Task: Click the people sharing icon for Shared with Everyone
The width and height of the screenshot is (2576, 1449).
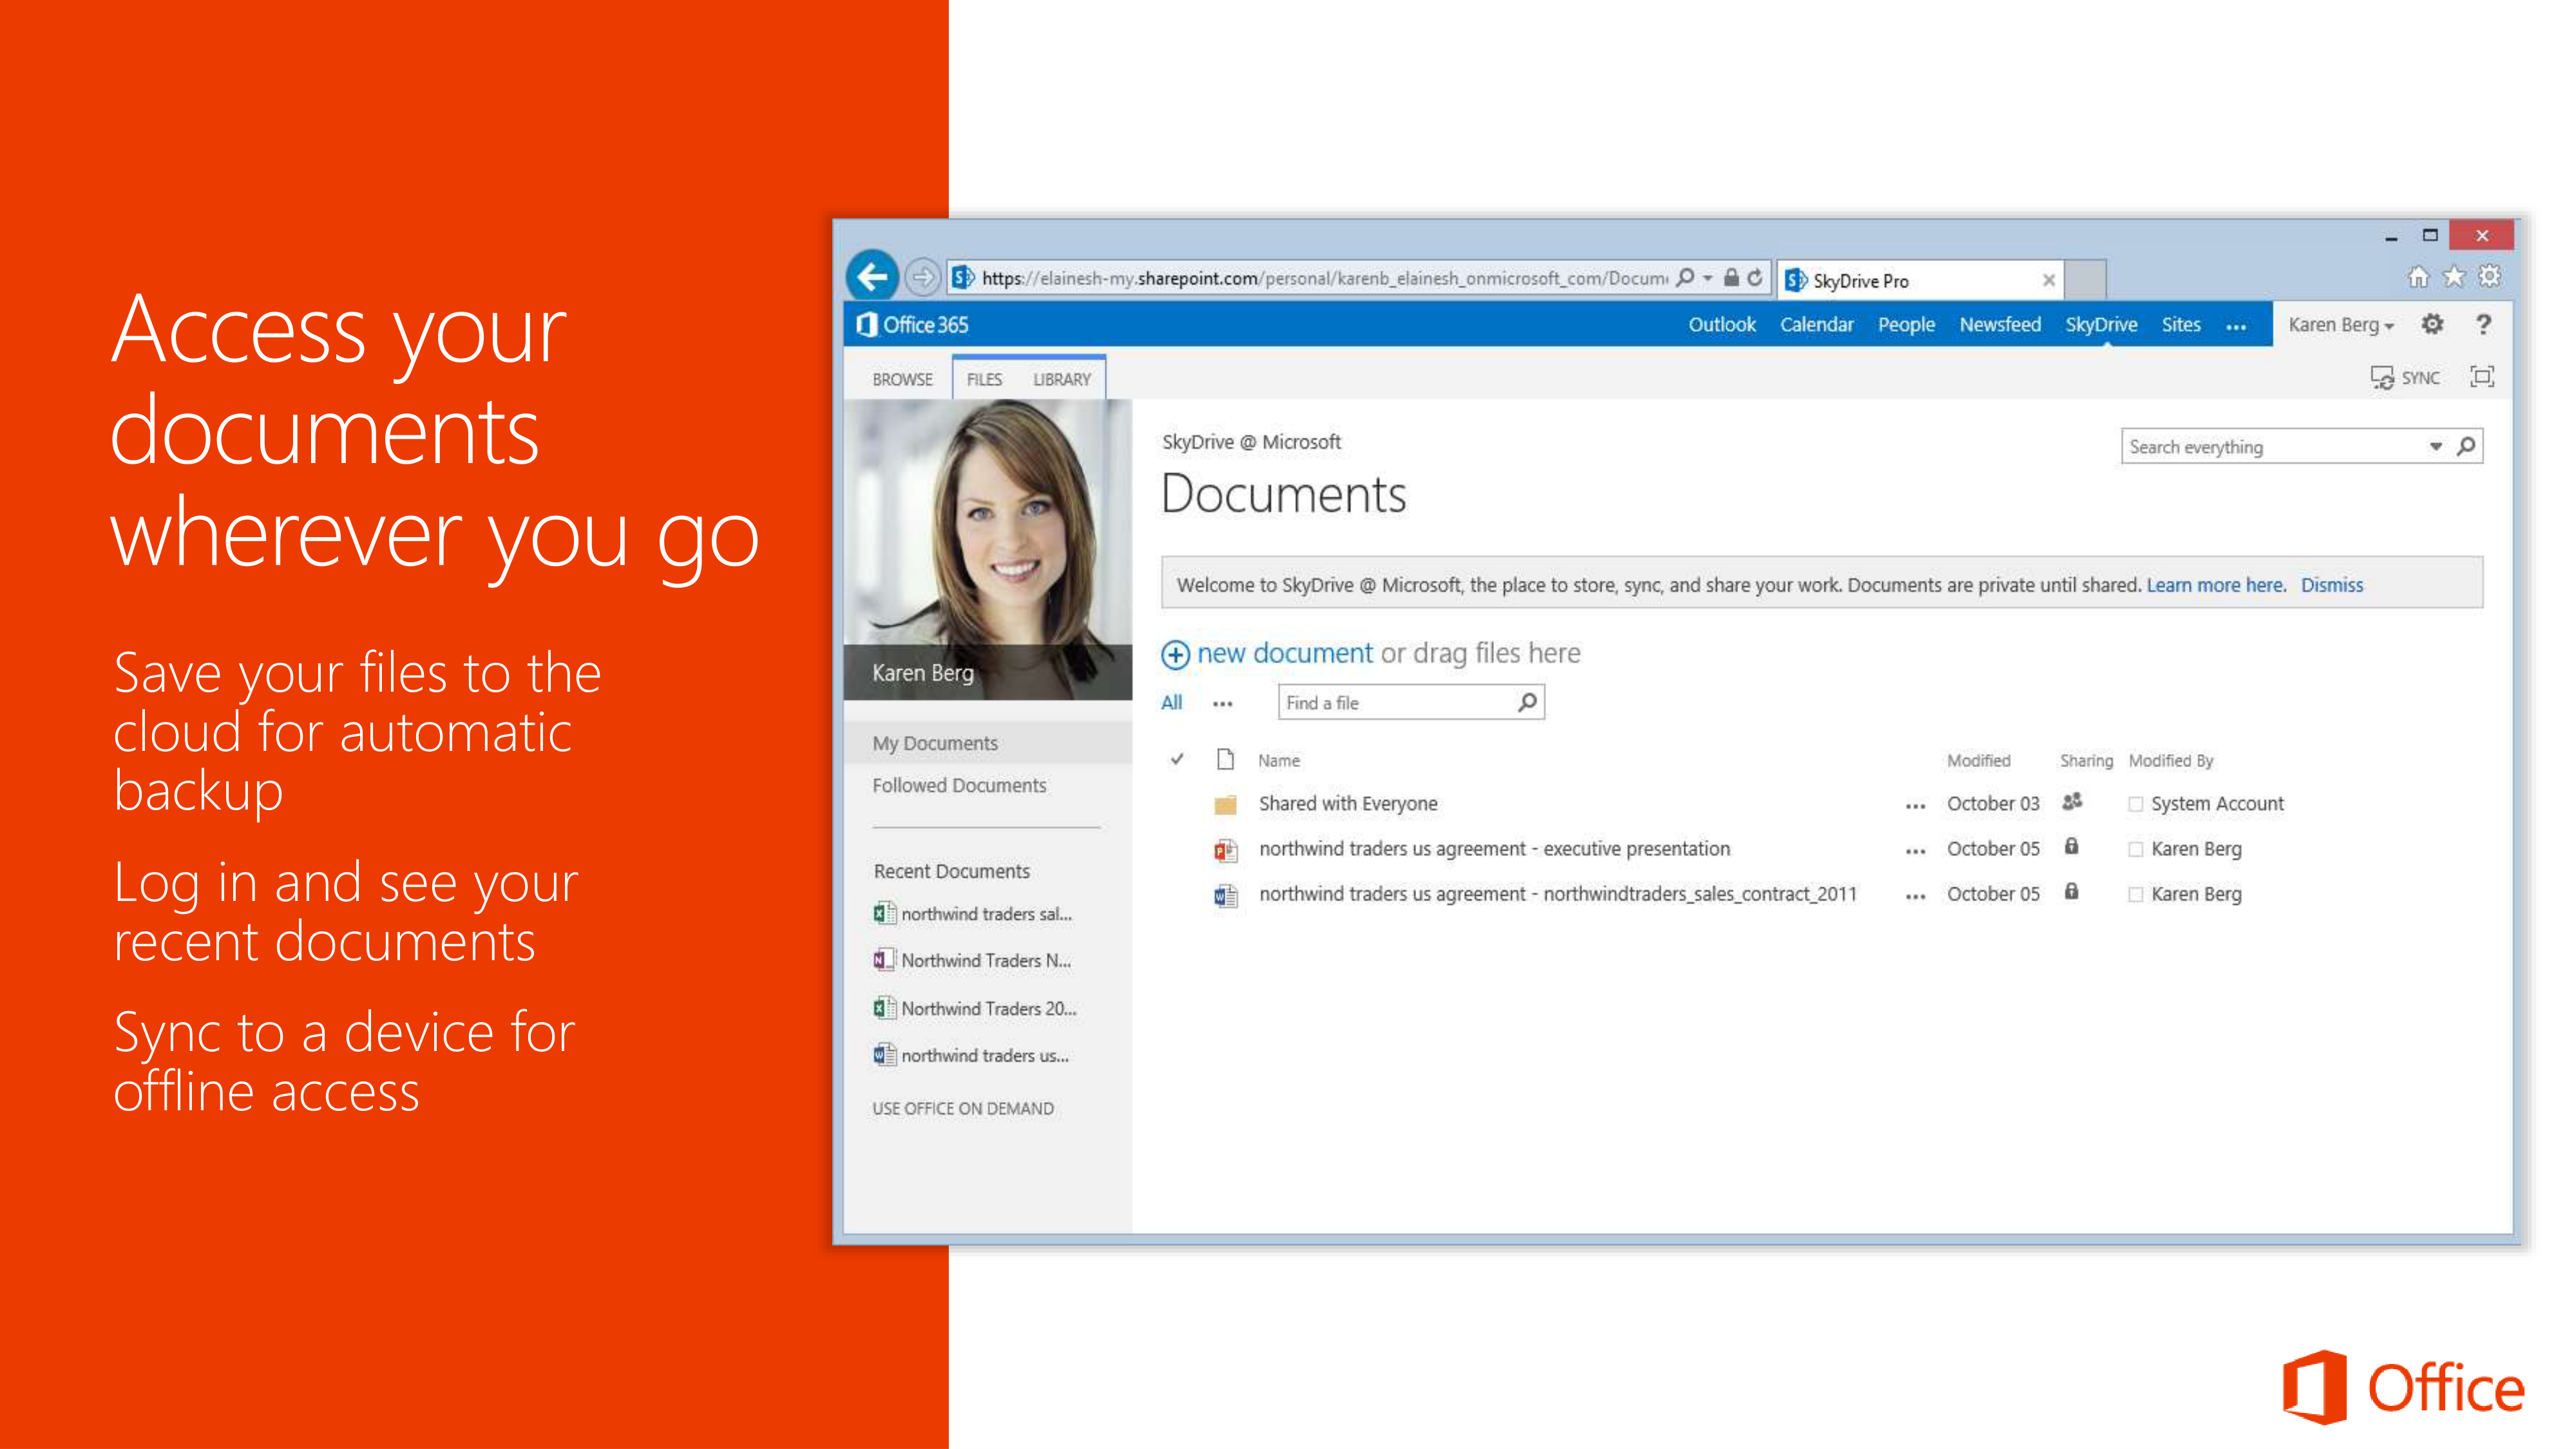Action: [2072, 802]
